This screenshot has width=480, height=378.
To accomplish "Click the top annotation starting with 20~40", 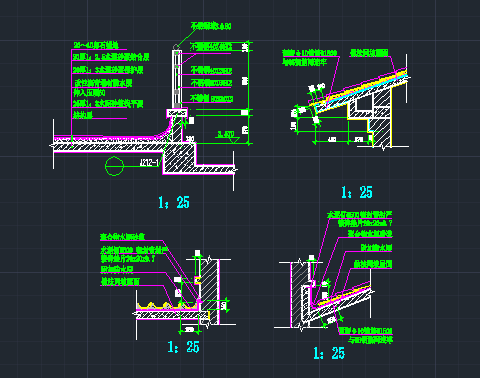I will [96, 45].
